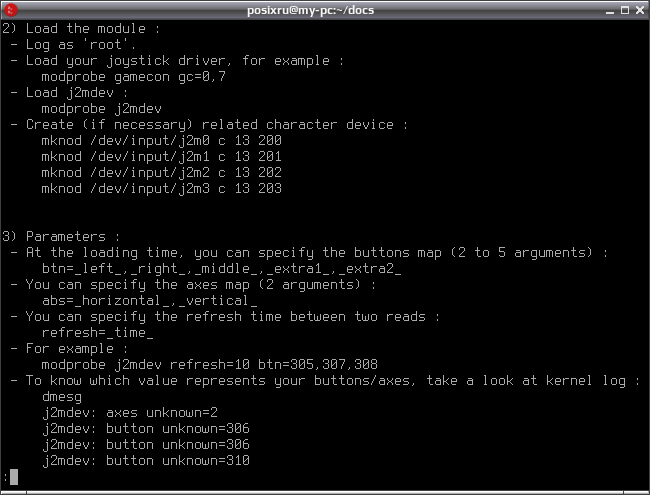Click the '- For example :' line under Parameters
Viewport: 650px width, 495px height.
[69, 348]
